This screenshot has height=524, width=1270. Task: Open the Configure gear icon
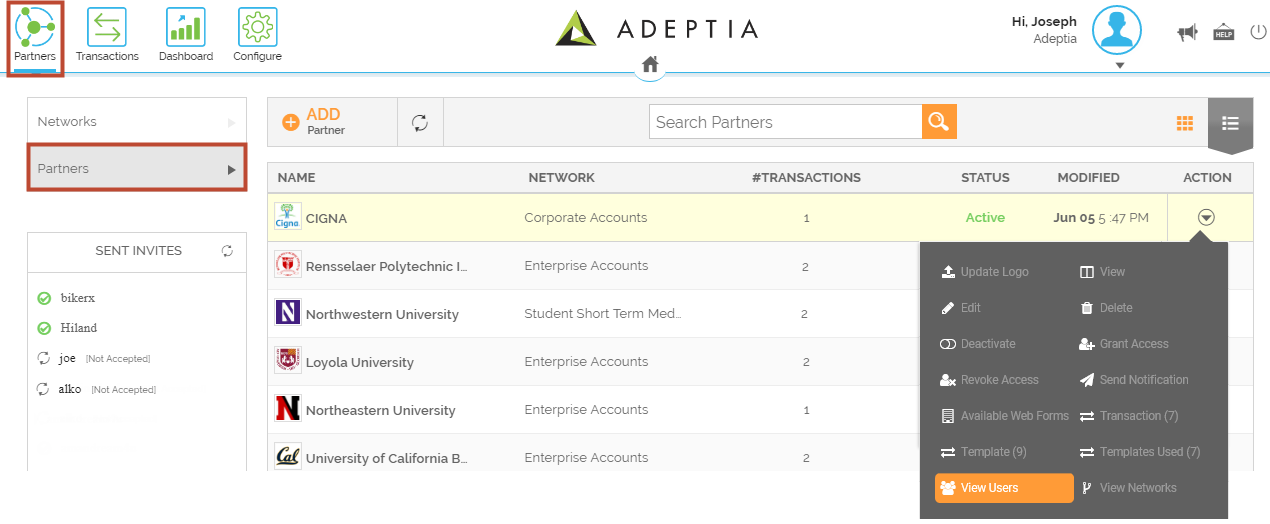257,27
